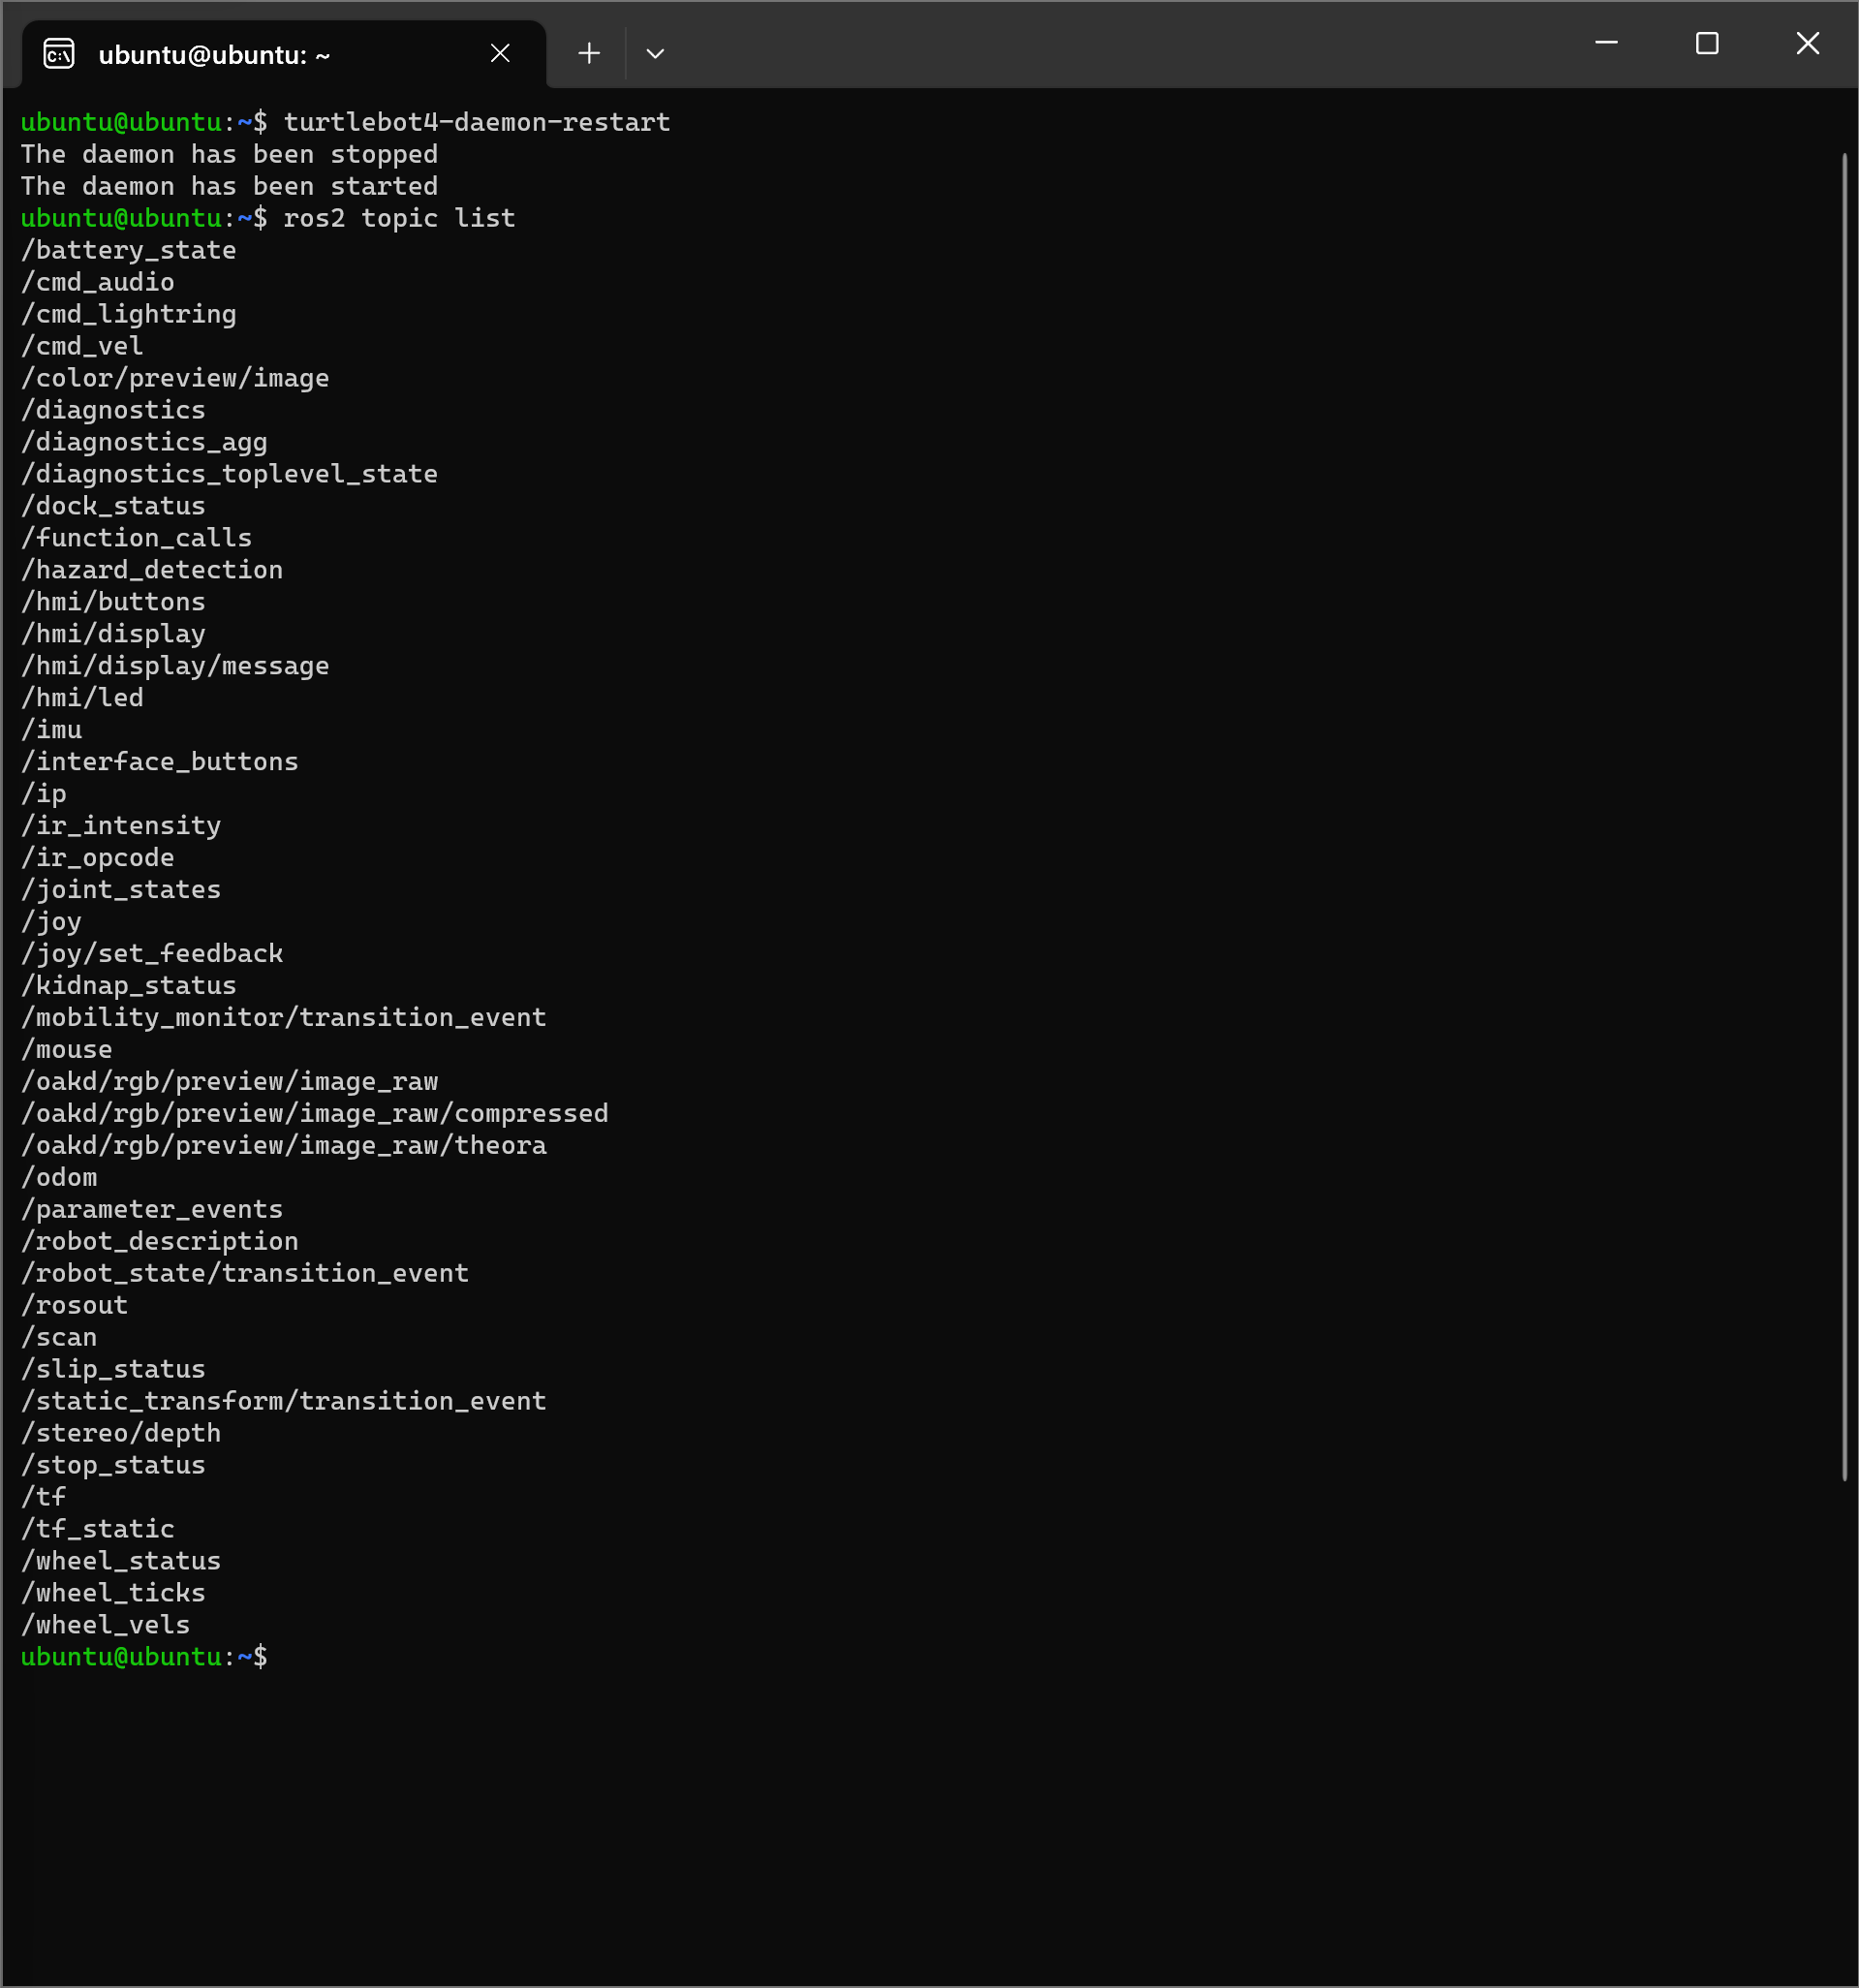1859x1988 pixels.
Task: Select the /oakd/rgb/preview/image_raw/compressed topic
Action: 315,1112
